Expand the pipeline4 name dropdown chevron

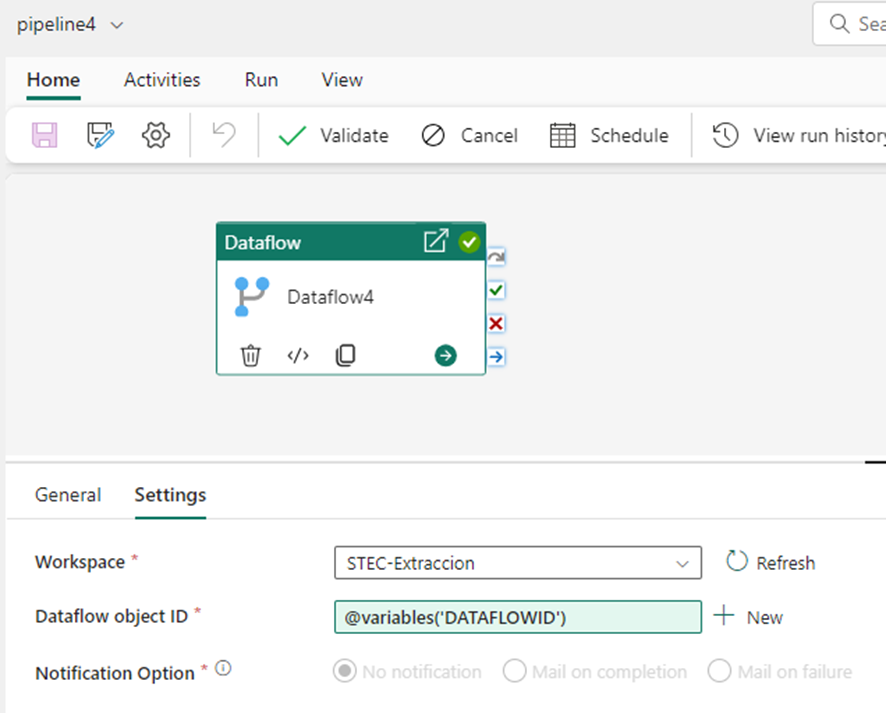pyautogui.click(x=117, y=25)
